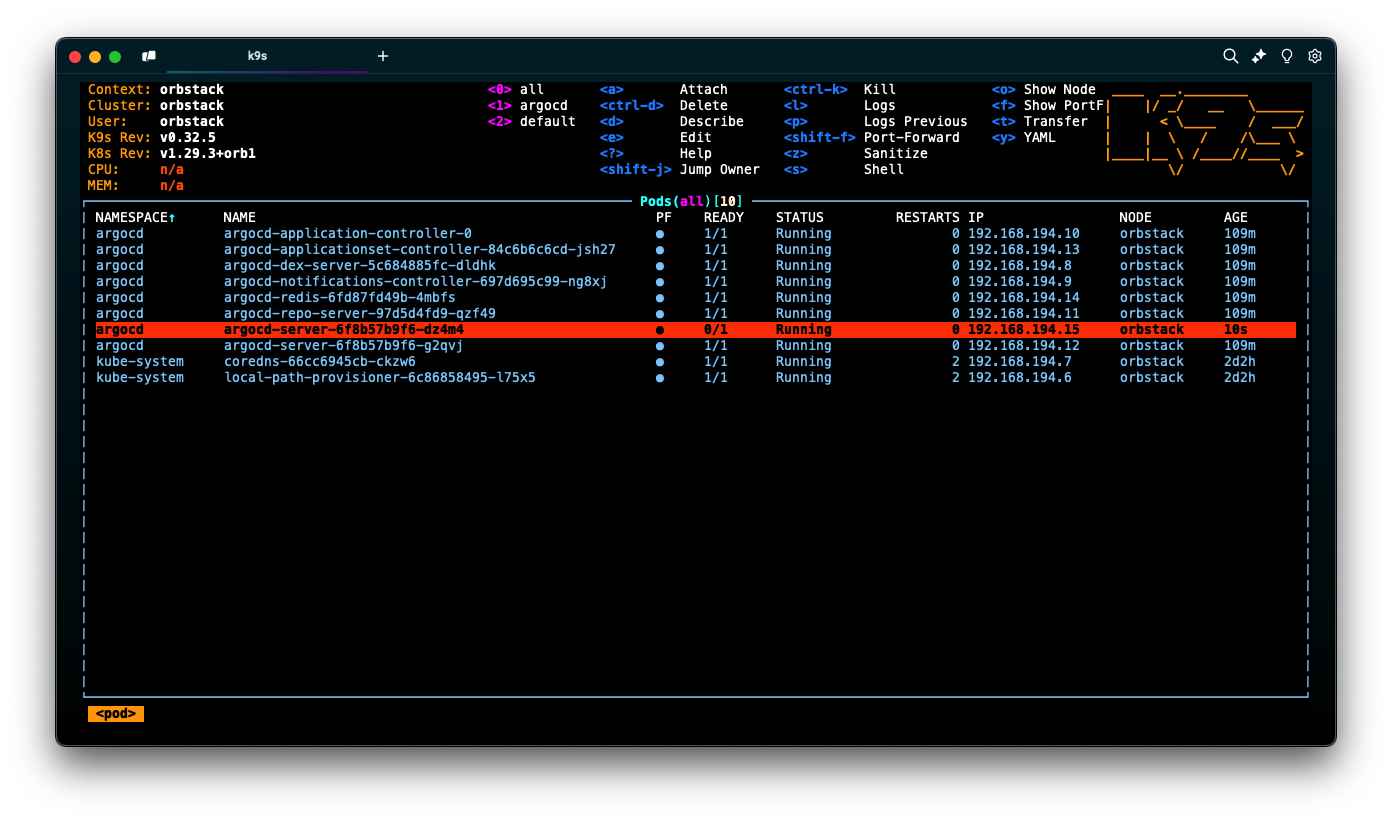1392x820 pixels.
Task: Click the panes icon beside window controls
Action: [149, 56]
